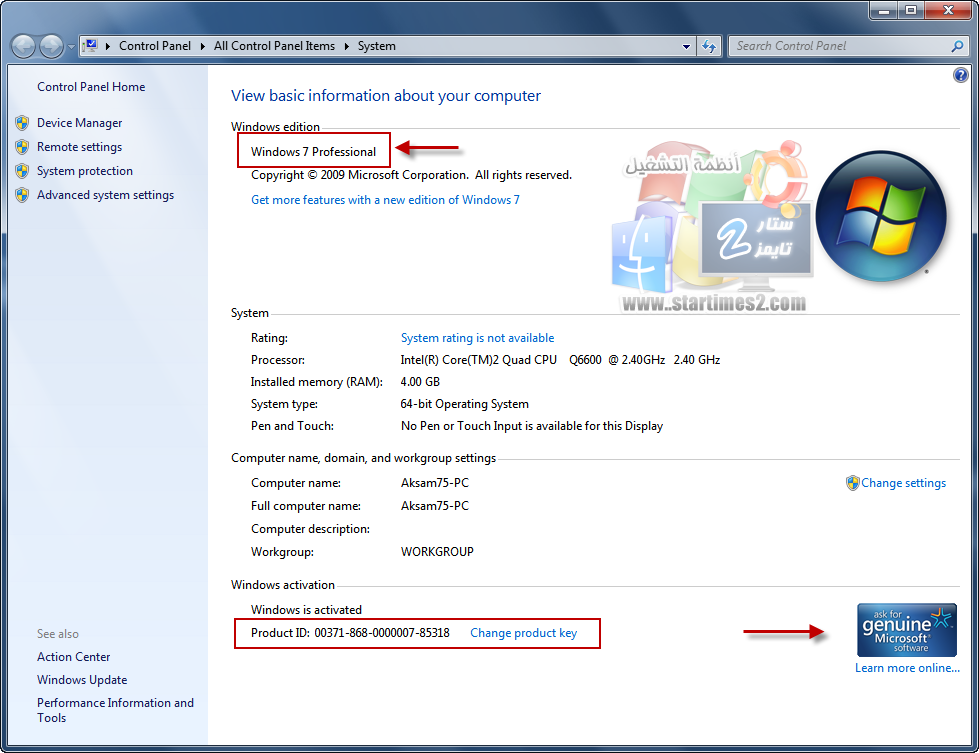Open Windows Update under See also
Image resolution: width=979 pixels, height=753 pixels.
[82, 680]
